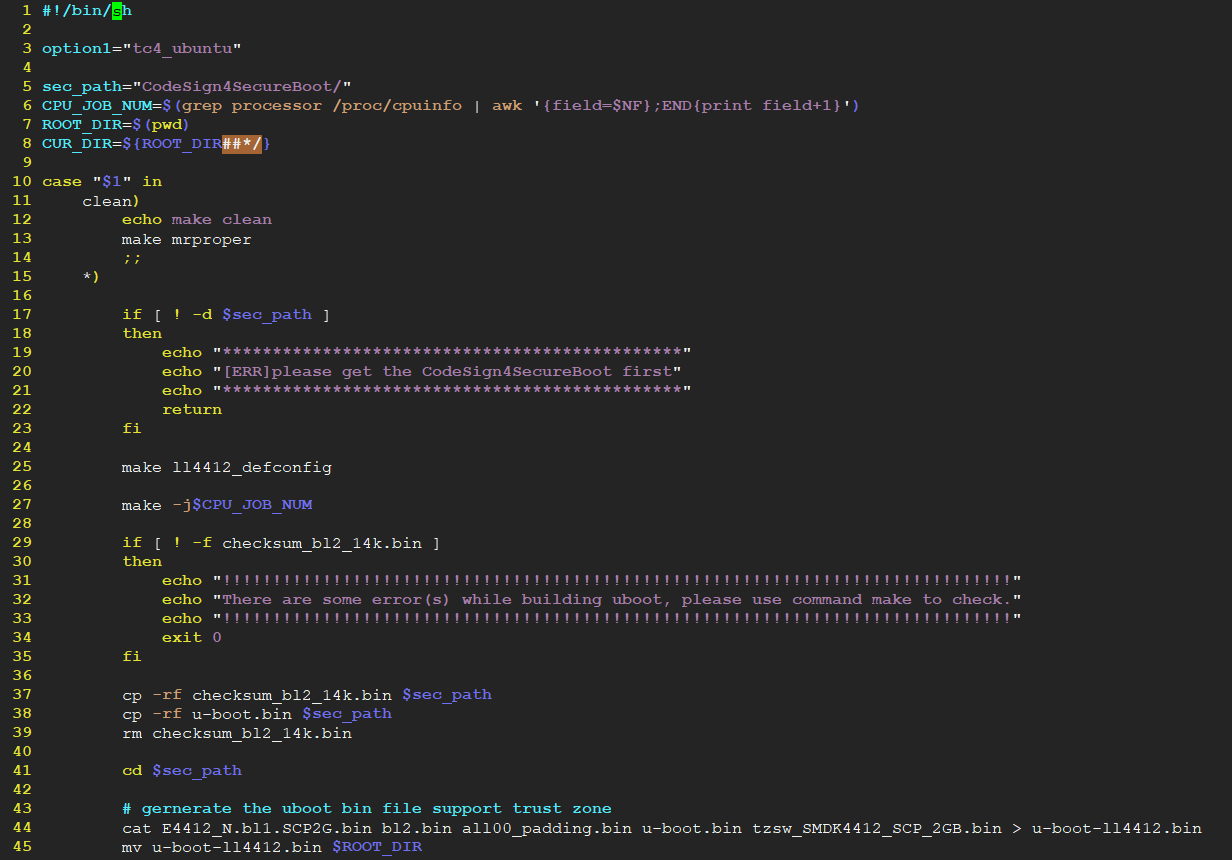Click the "fi" on line 23
This screenshot has width=1232, height=860.
coord(132,428)
